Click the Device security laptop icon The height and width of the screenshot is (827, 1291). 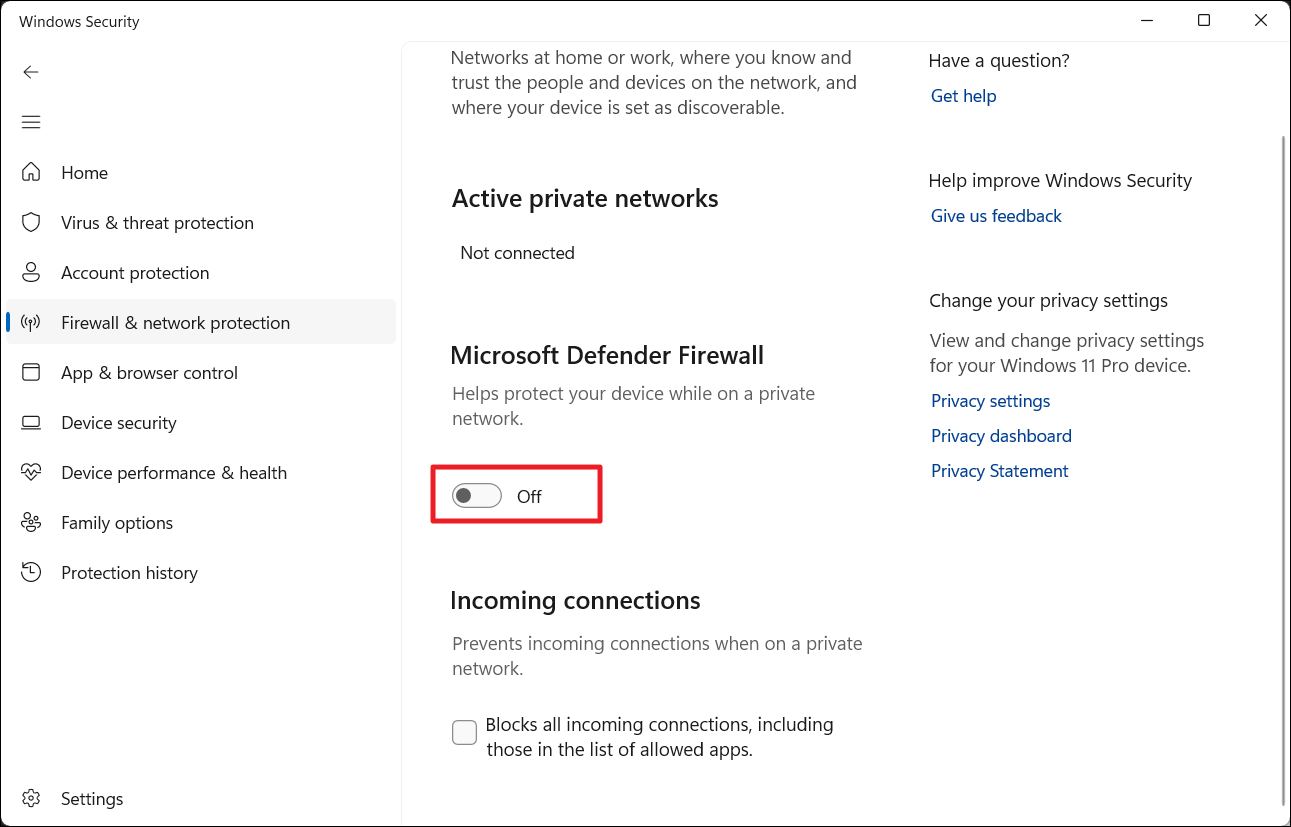tap(31, 422)
